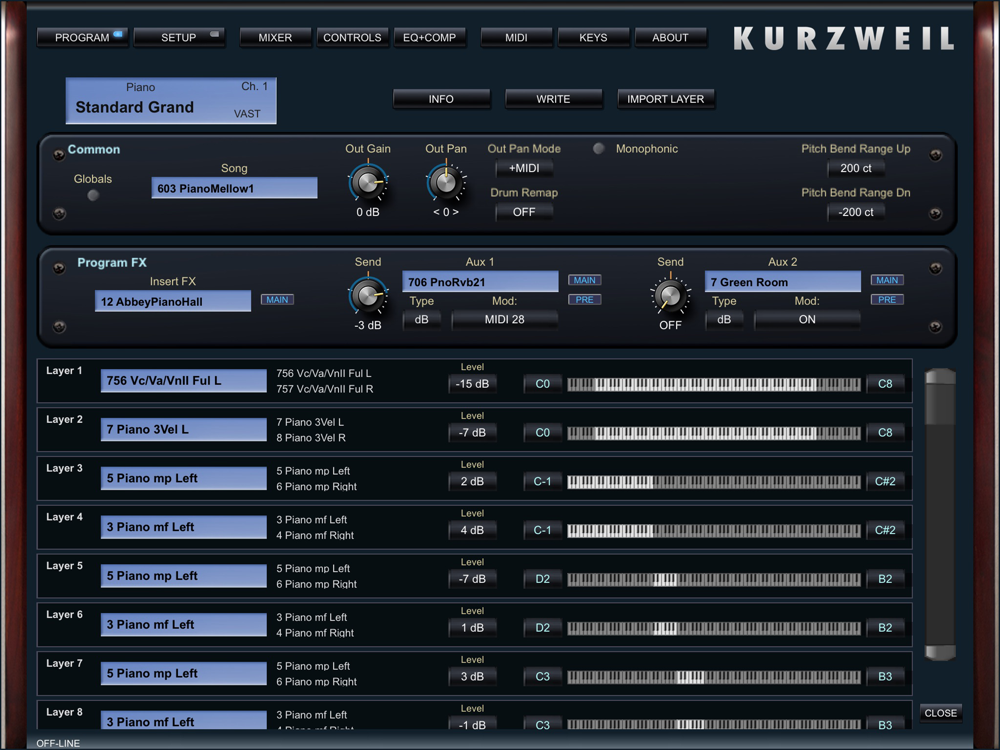1000x750 pixels.
Task: Toggle the Aux 1 MAIN button
Action: coord(584,280)
